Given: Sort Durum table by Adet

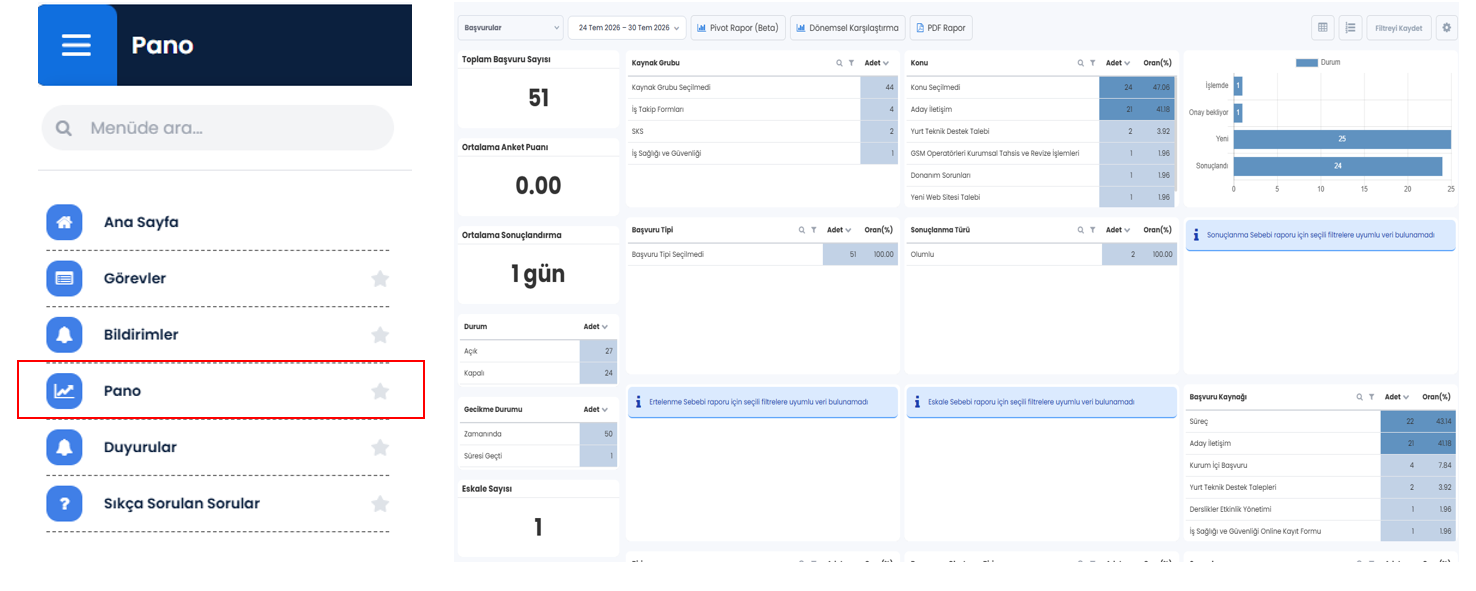Looking at the screenshot, I should [x=596, y=327].
